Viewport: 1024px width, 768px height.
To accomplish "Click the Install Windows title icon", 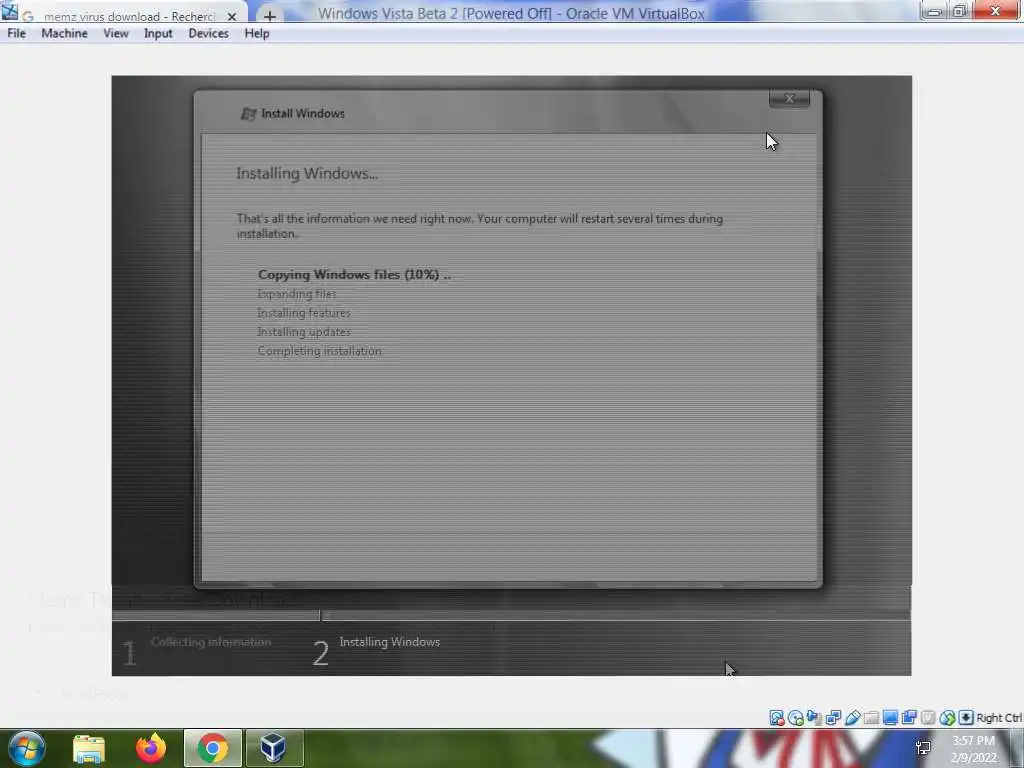I will [248, 114].
